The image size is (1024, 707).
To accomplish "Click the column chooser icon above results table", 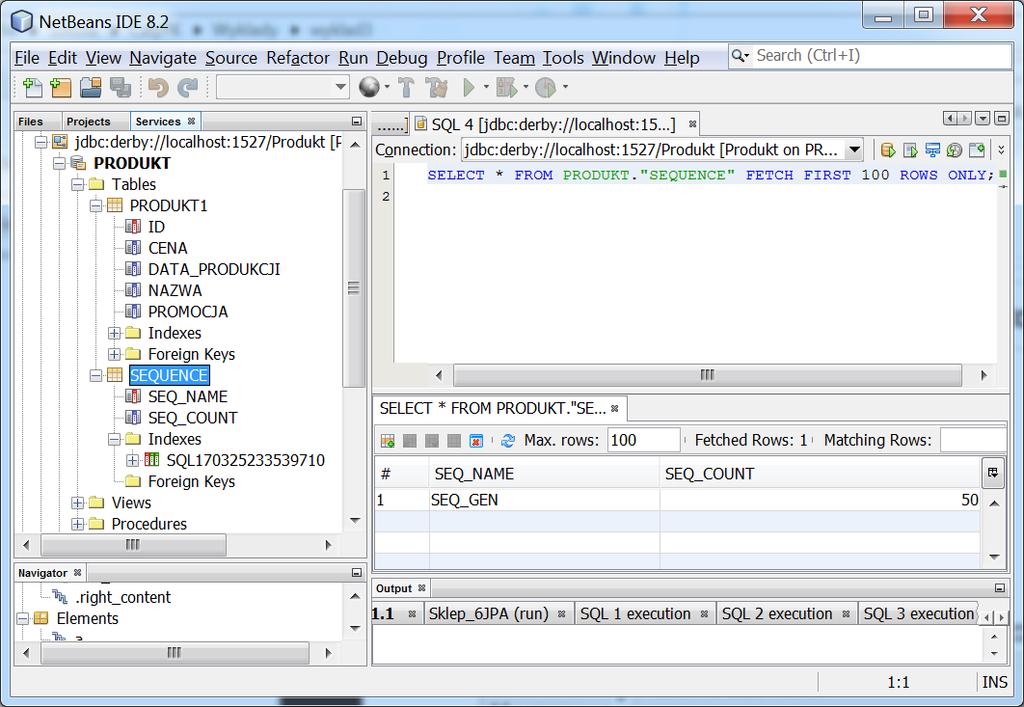I will point(993,473).
